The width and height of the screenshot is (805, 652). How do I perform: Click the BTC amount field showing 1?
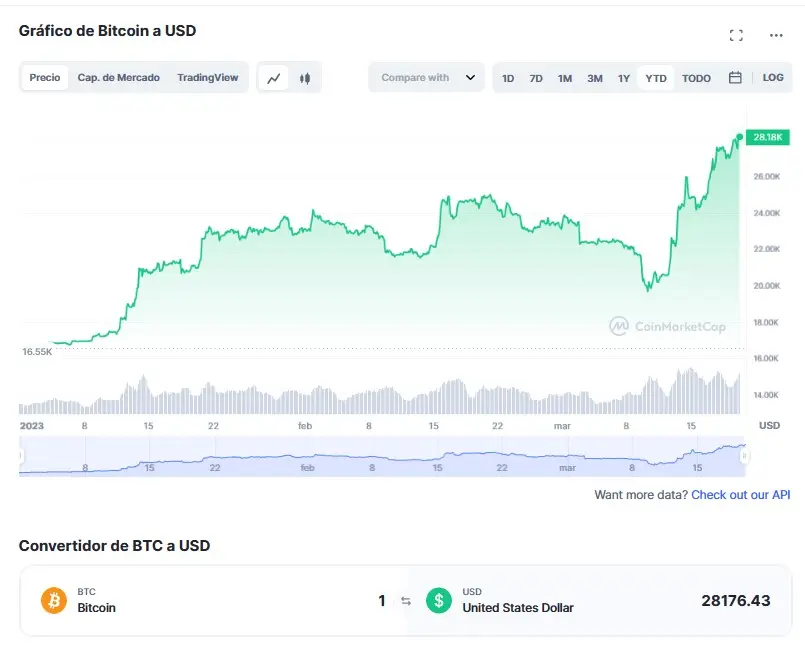click(381, 601)
